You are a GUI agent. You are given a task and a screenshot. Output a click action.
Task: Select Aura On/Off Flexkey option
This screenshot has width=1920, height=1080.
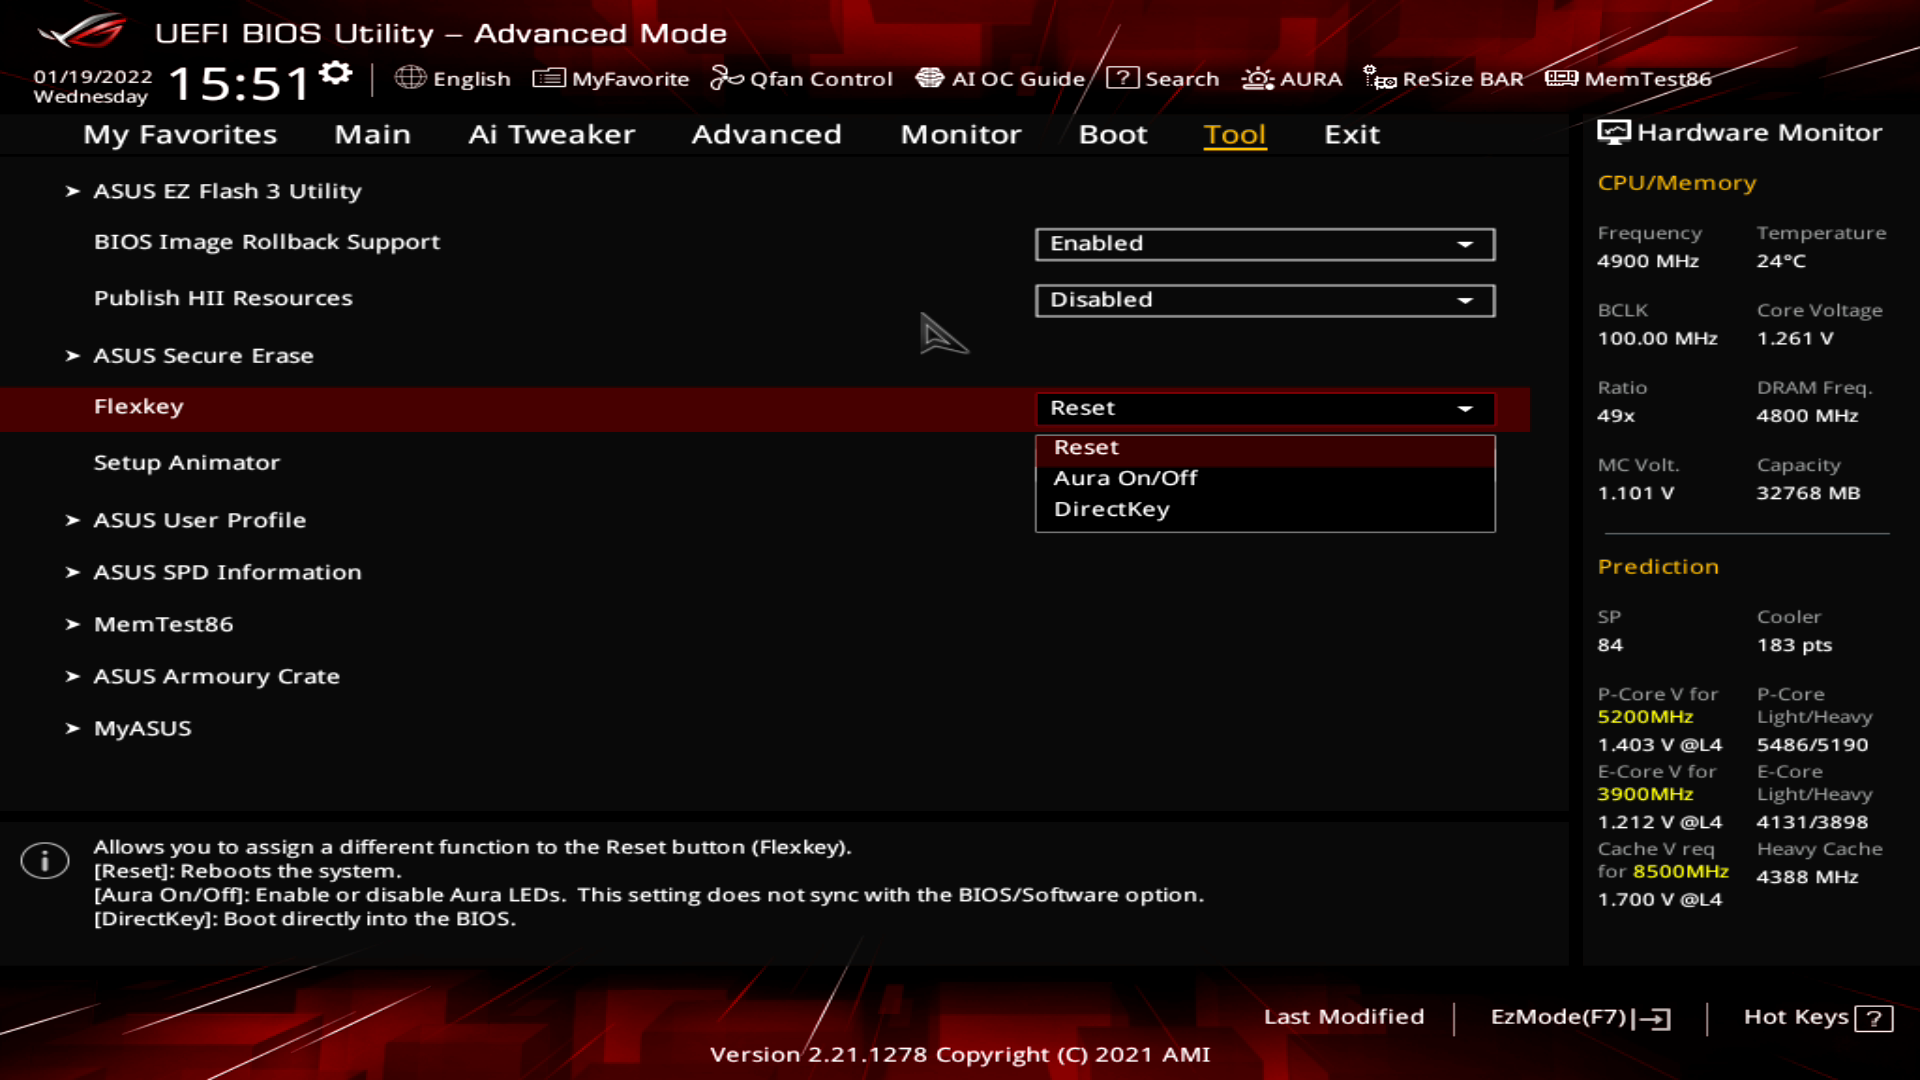point(1125,477)
